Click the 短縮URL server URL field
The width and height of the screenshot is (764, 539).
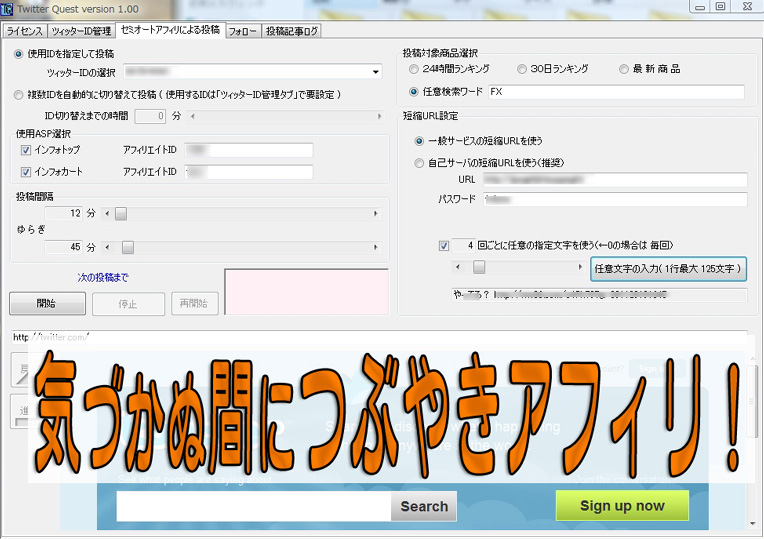tap(615, 180)
